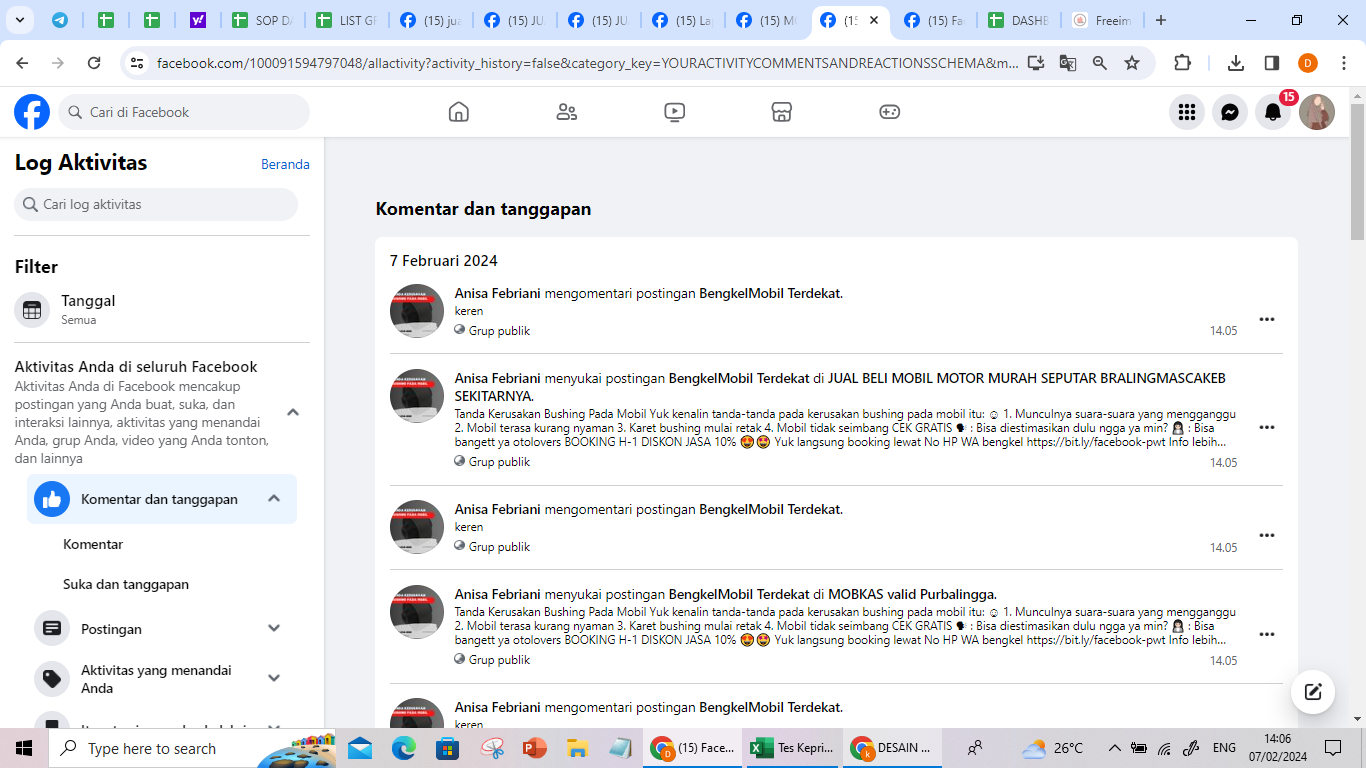
Task: Switch to the DASHB browser tab
Action: 1018,20
